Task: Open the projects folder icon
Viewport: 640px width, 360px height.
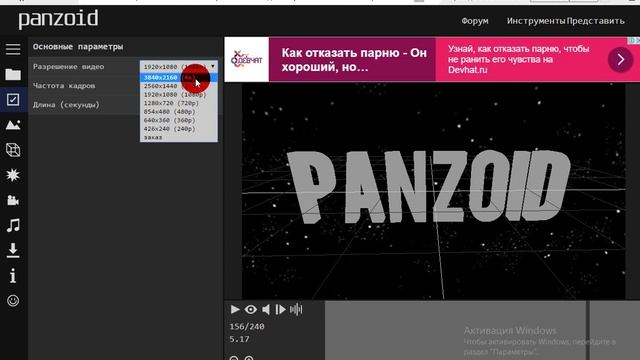Action: click(13, 74)
